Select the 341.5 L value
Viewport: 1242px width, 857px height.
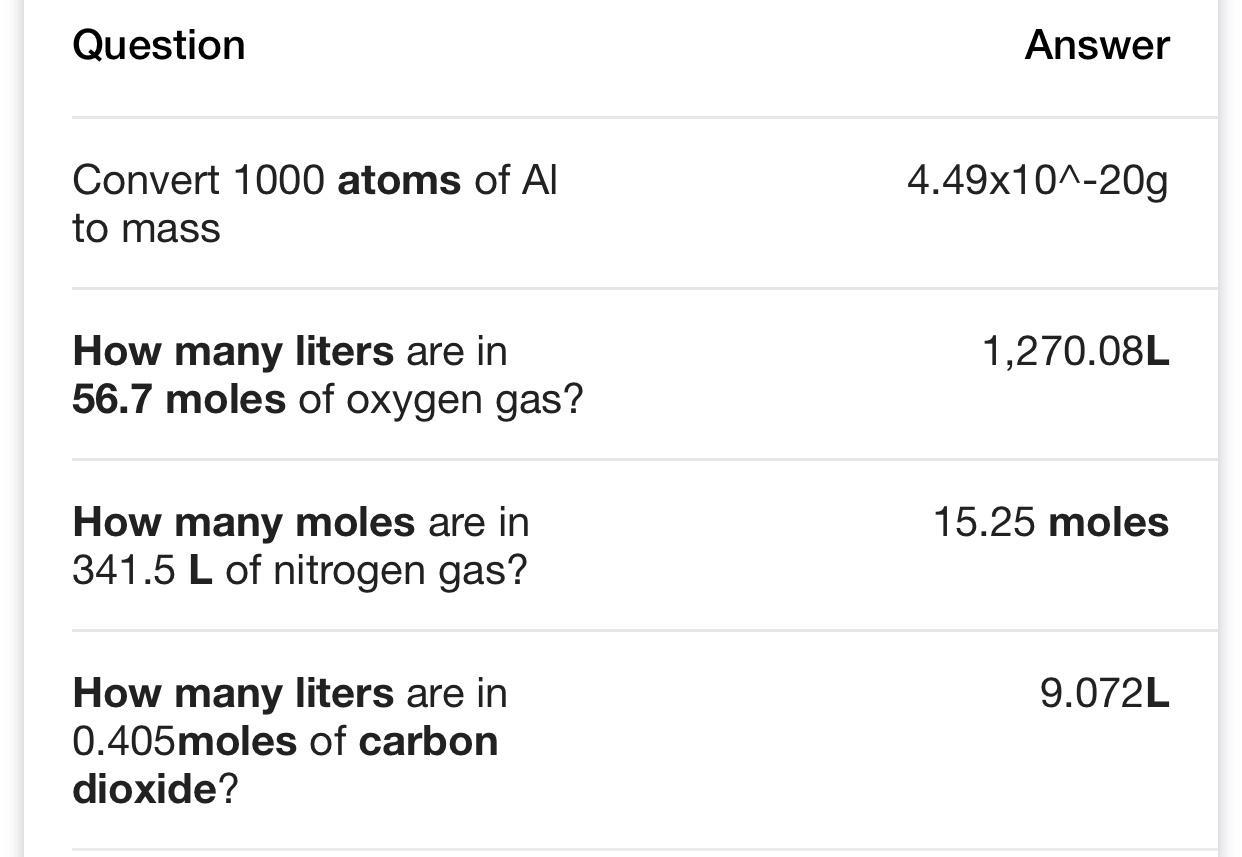(142, 571)
